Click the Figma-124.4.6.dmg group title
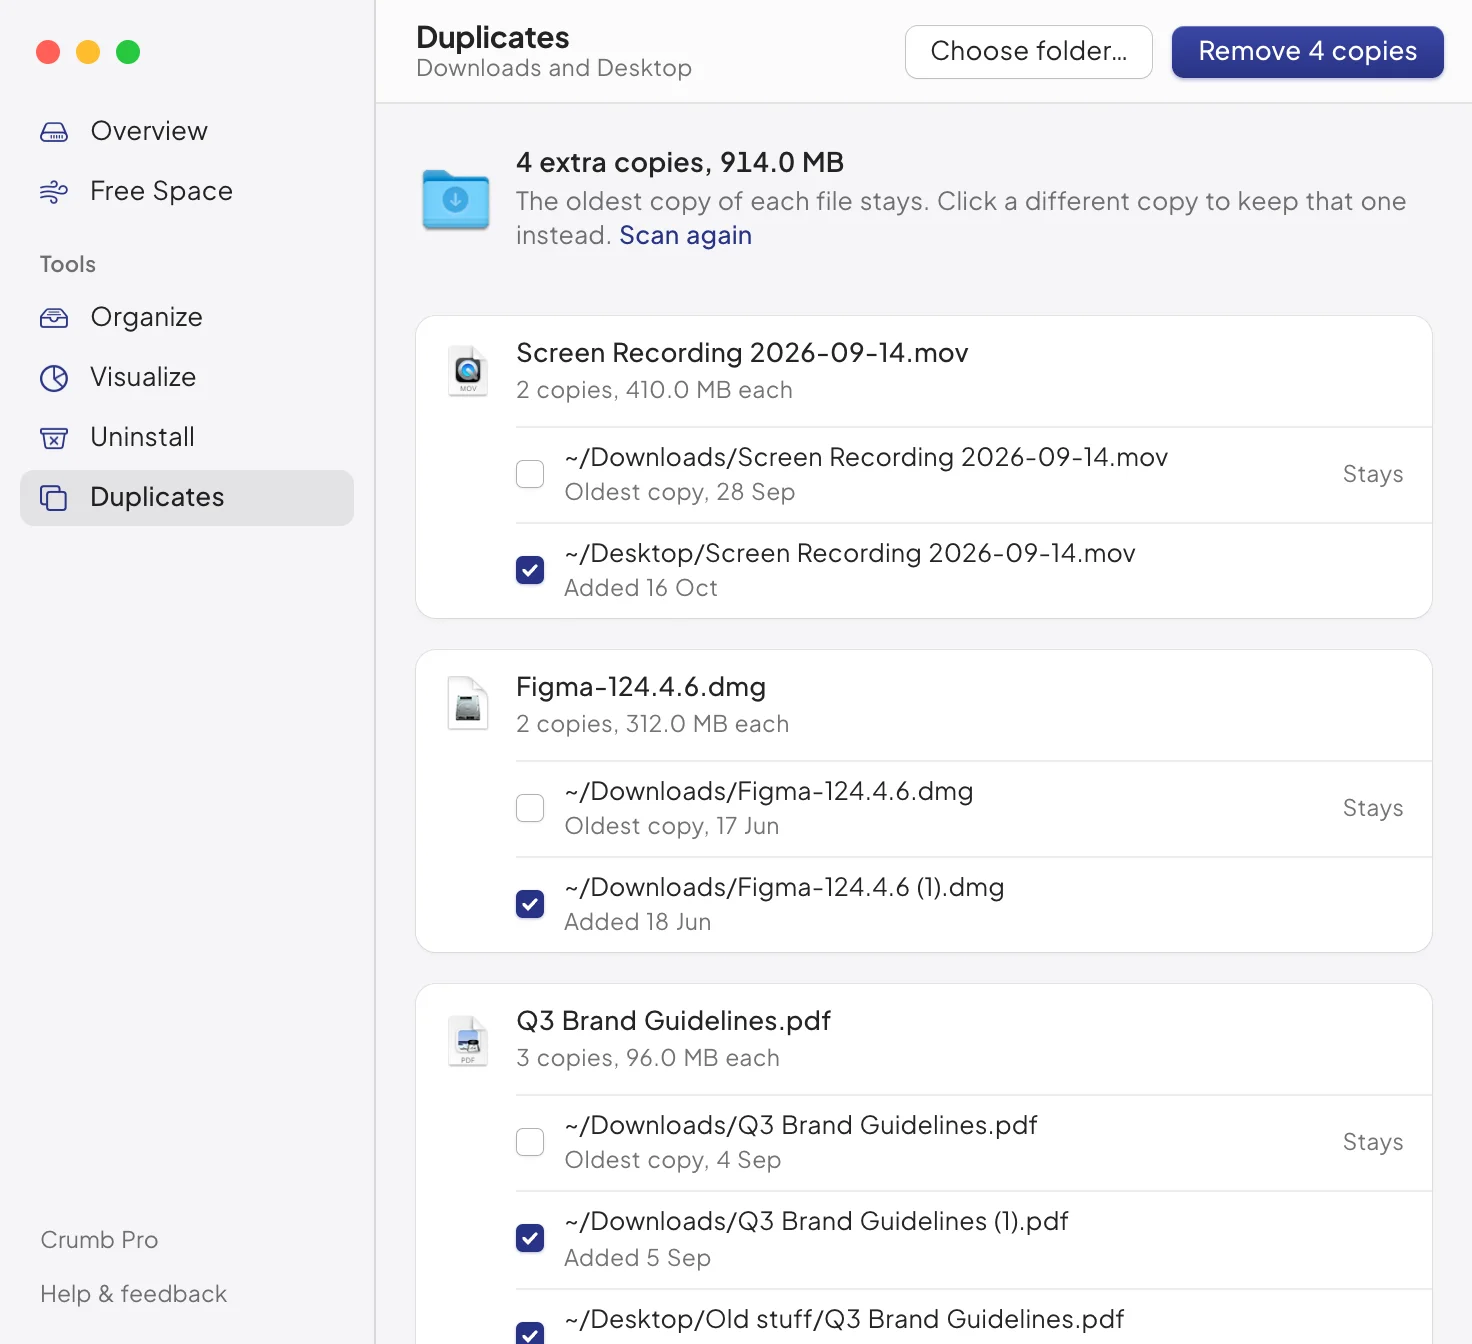 pos(641,687)
